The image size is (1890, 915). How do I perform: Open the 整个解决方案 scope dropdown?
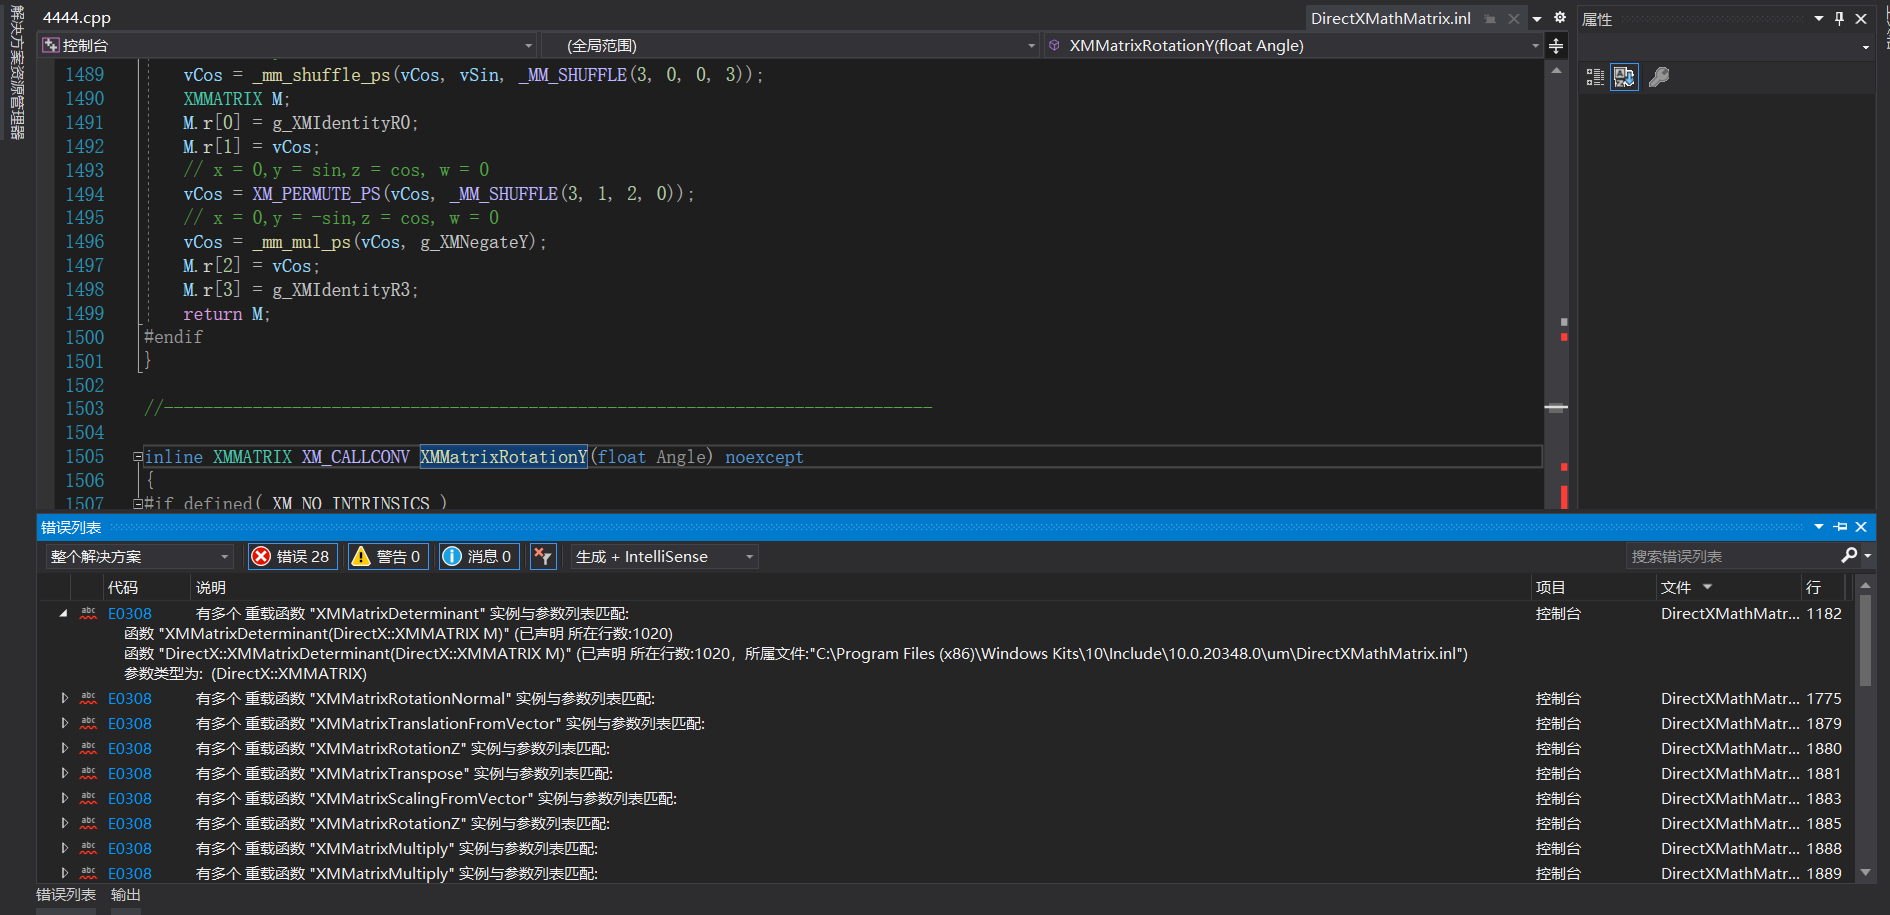coord(139,556)
